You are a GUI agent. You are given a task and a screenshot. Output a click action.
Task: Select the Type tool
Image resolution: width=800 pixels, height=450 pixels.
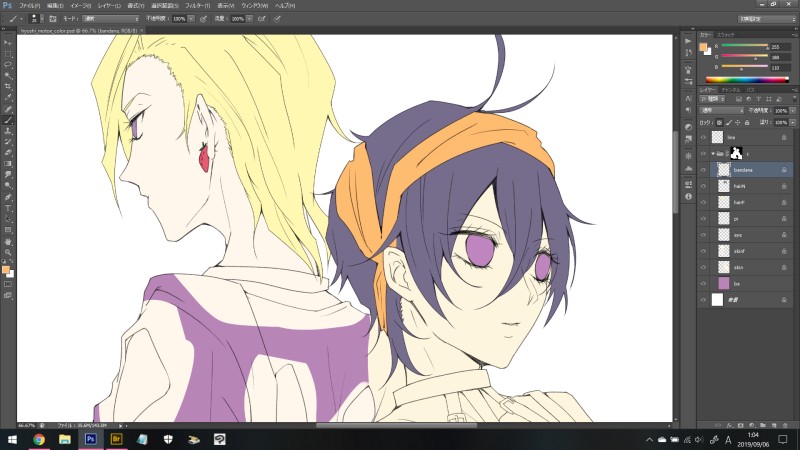tap(8, 208)
